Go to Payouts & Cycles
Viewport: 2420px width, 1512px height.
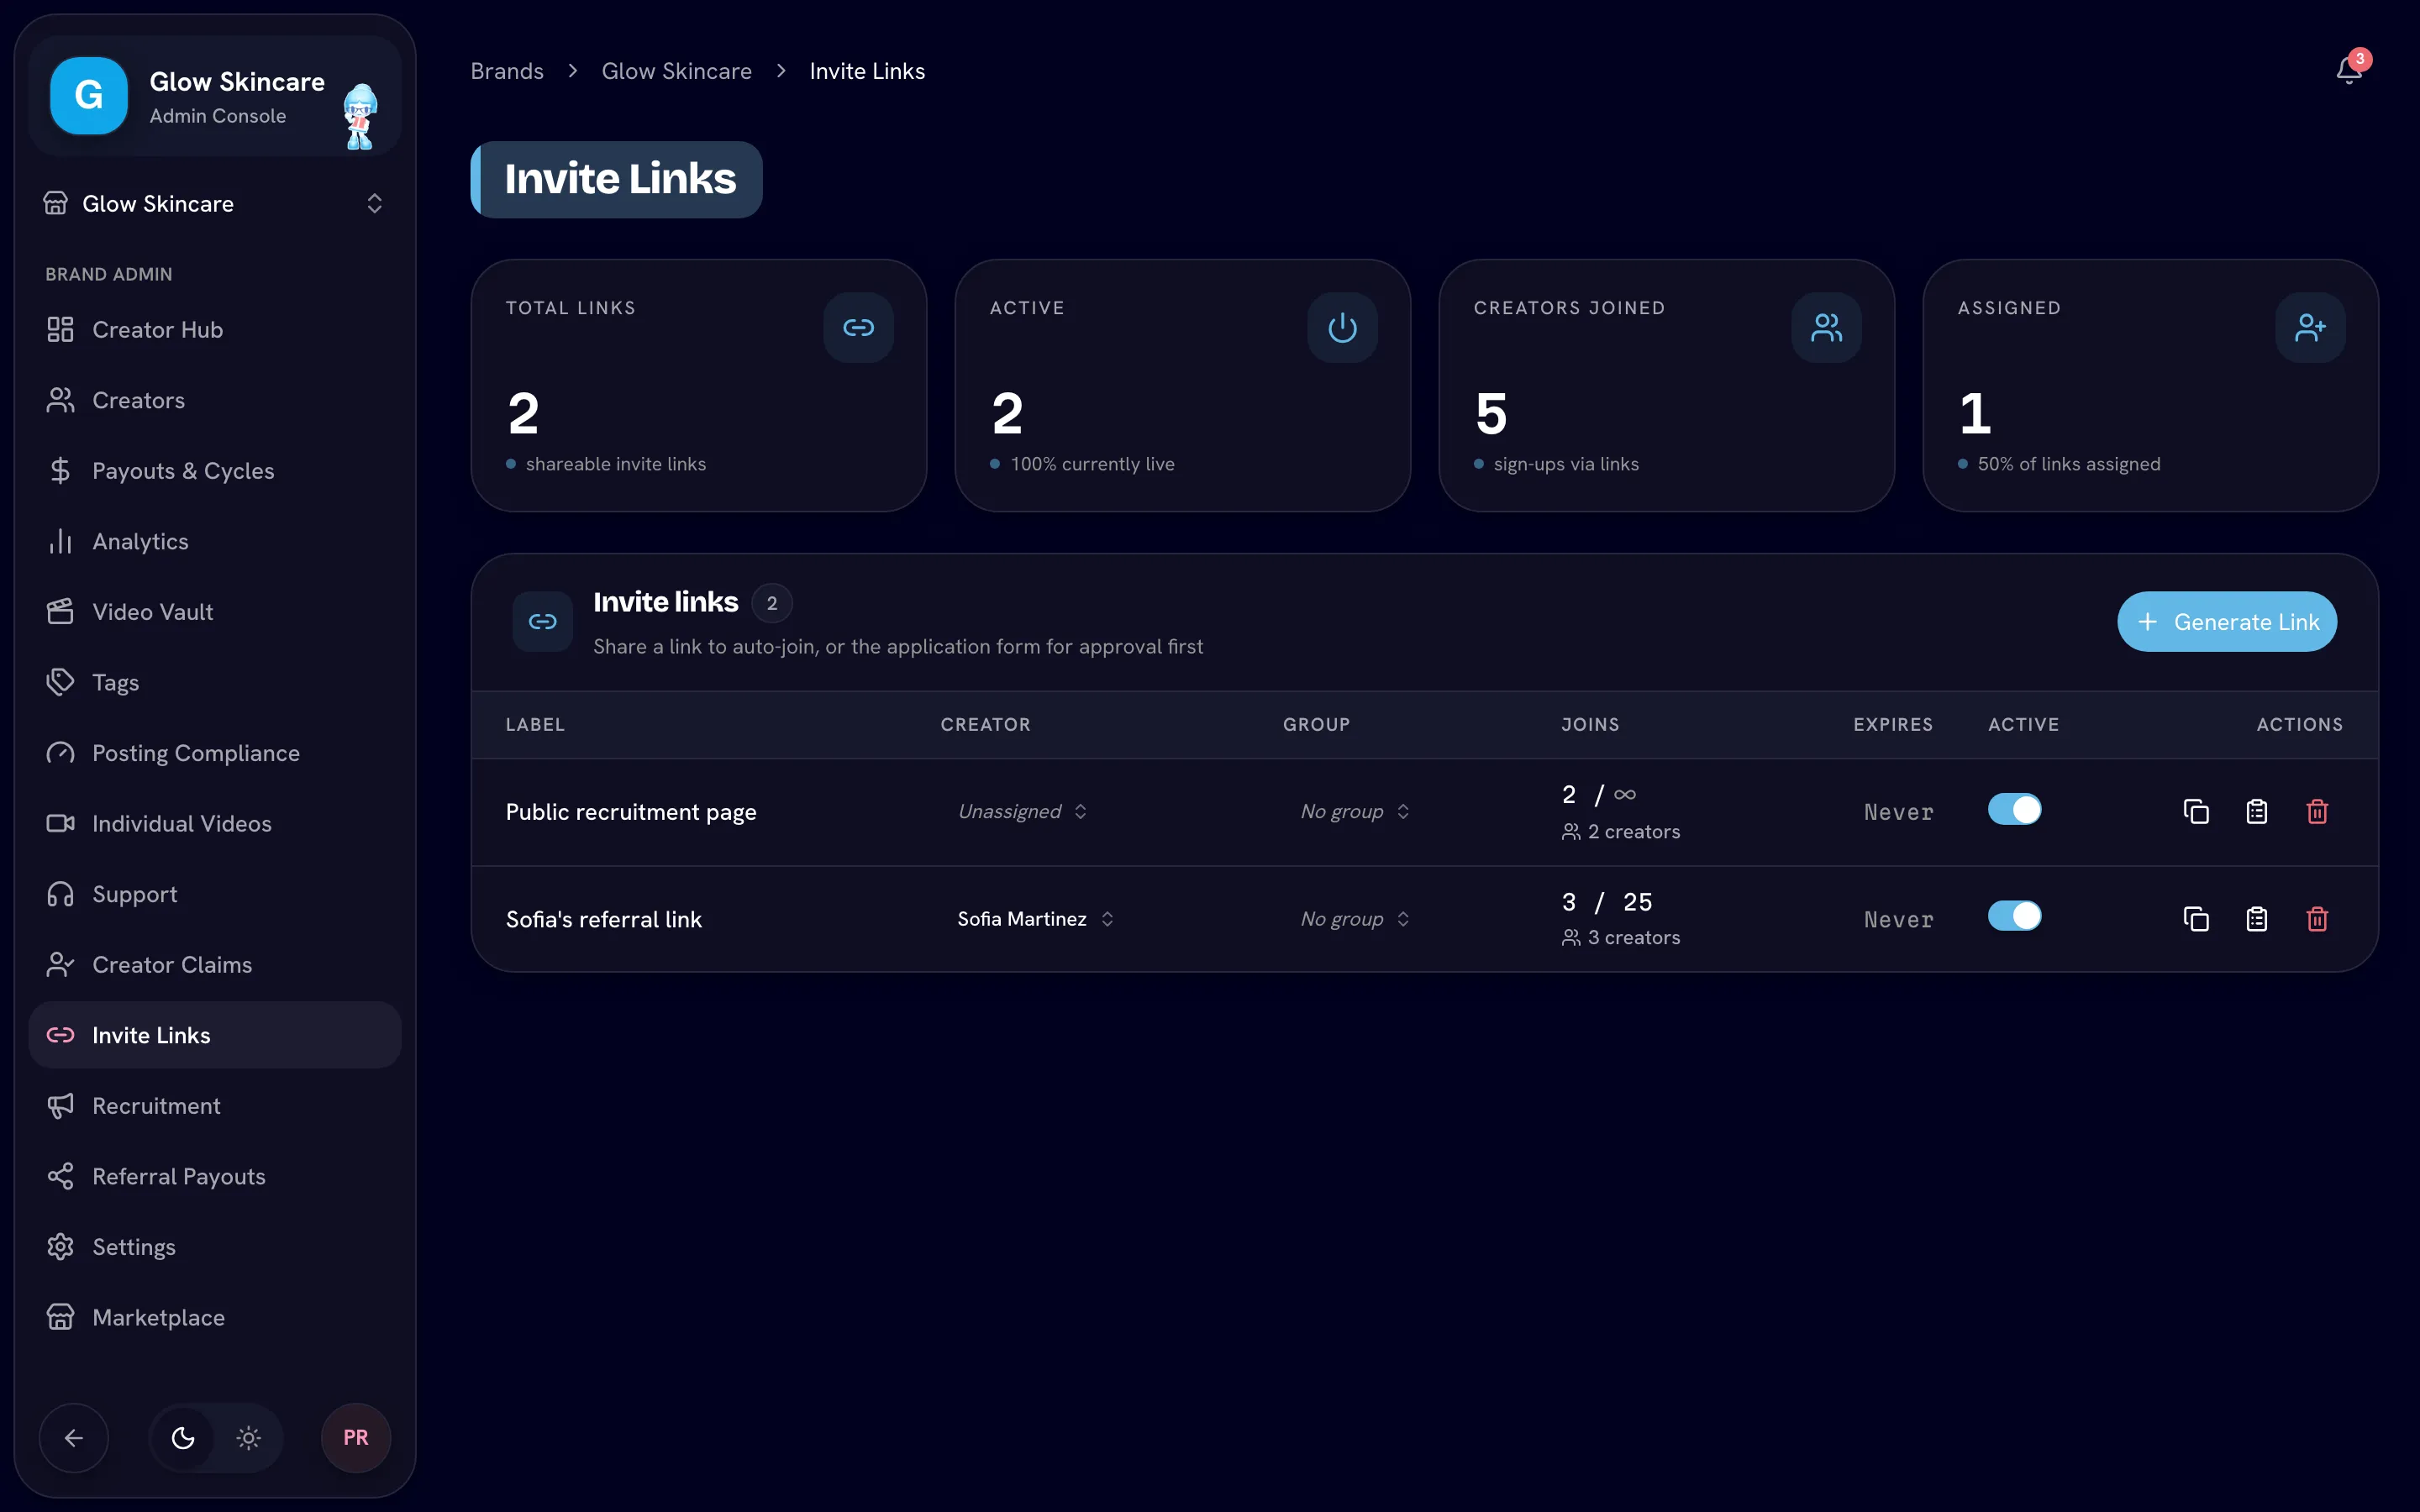214,470
